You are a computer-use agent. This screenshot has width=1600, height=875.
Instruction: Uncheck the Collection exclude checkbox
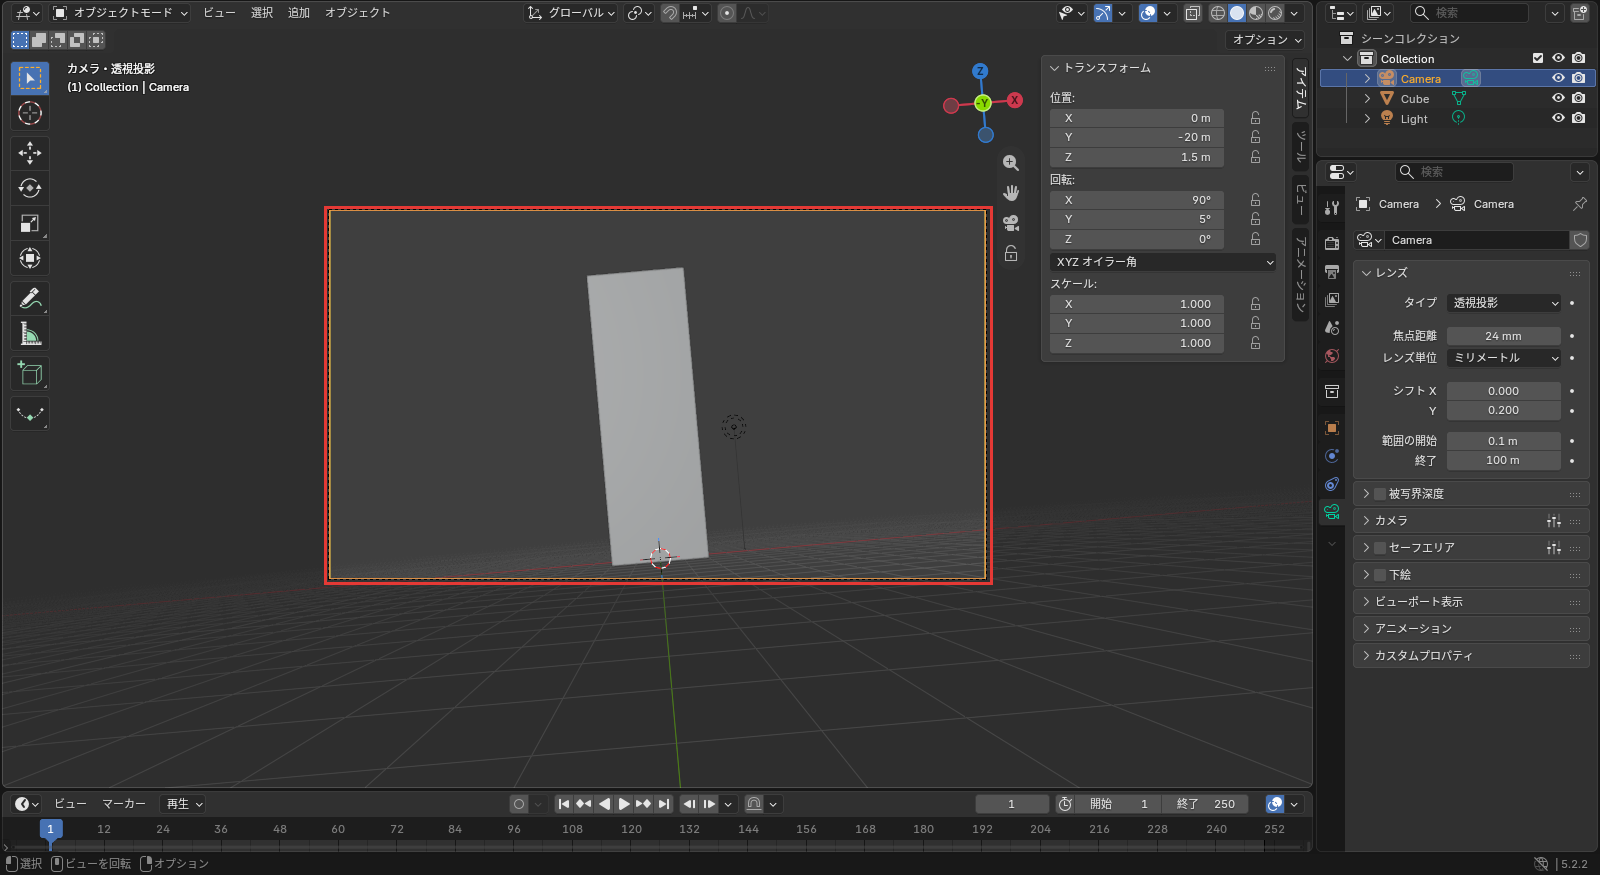tap(1538, 58)
